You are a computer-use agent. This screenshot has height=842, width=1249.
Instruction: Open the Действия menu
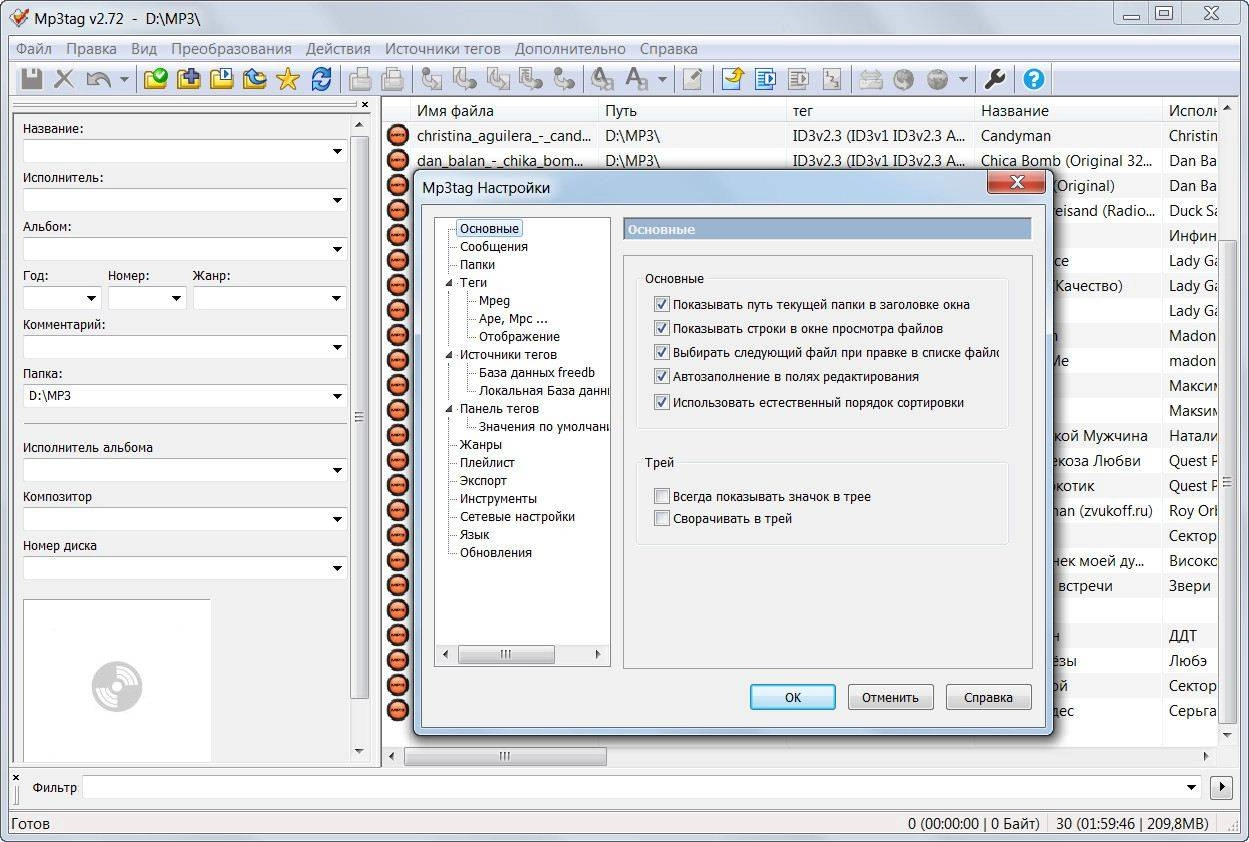(338, 48)
